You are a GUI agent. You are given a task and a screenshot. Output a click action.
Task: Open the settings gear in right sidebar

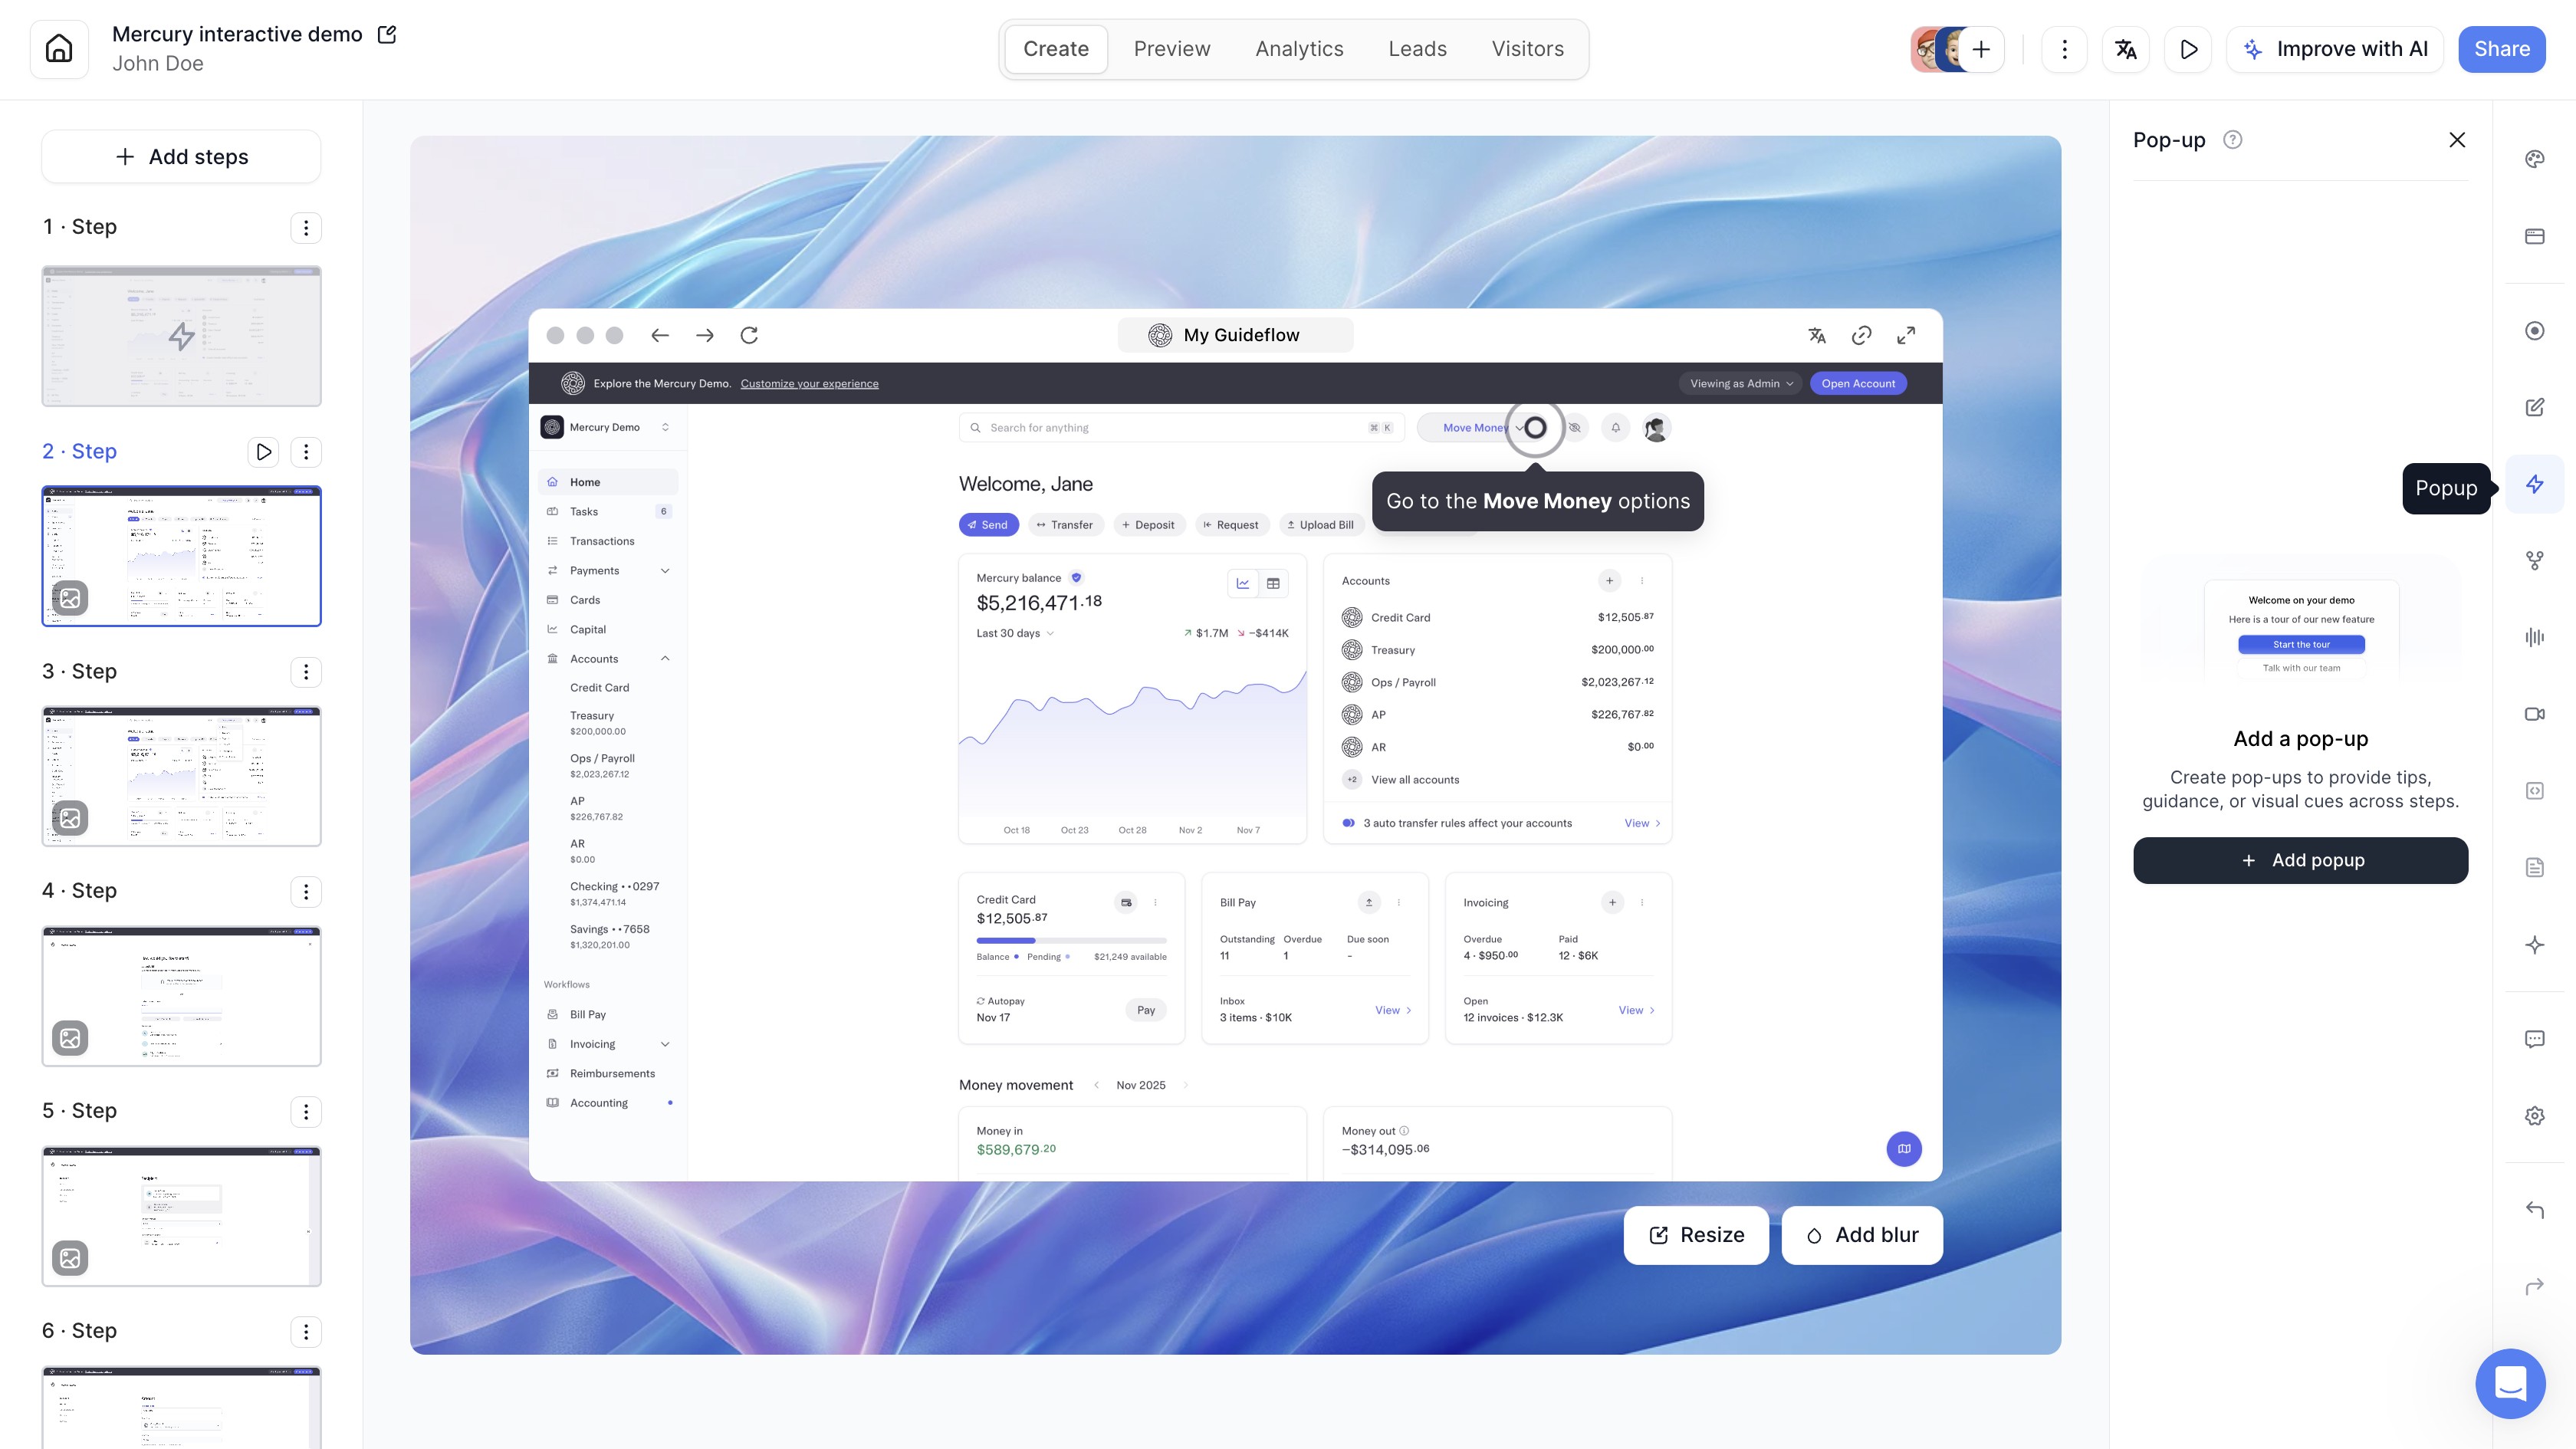(2534, 1116)
